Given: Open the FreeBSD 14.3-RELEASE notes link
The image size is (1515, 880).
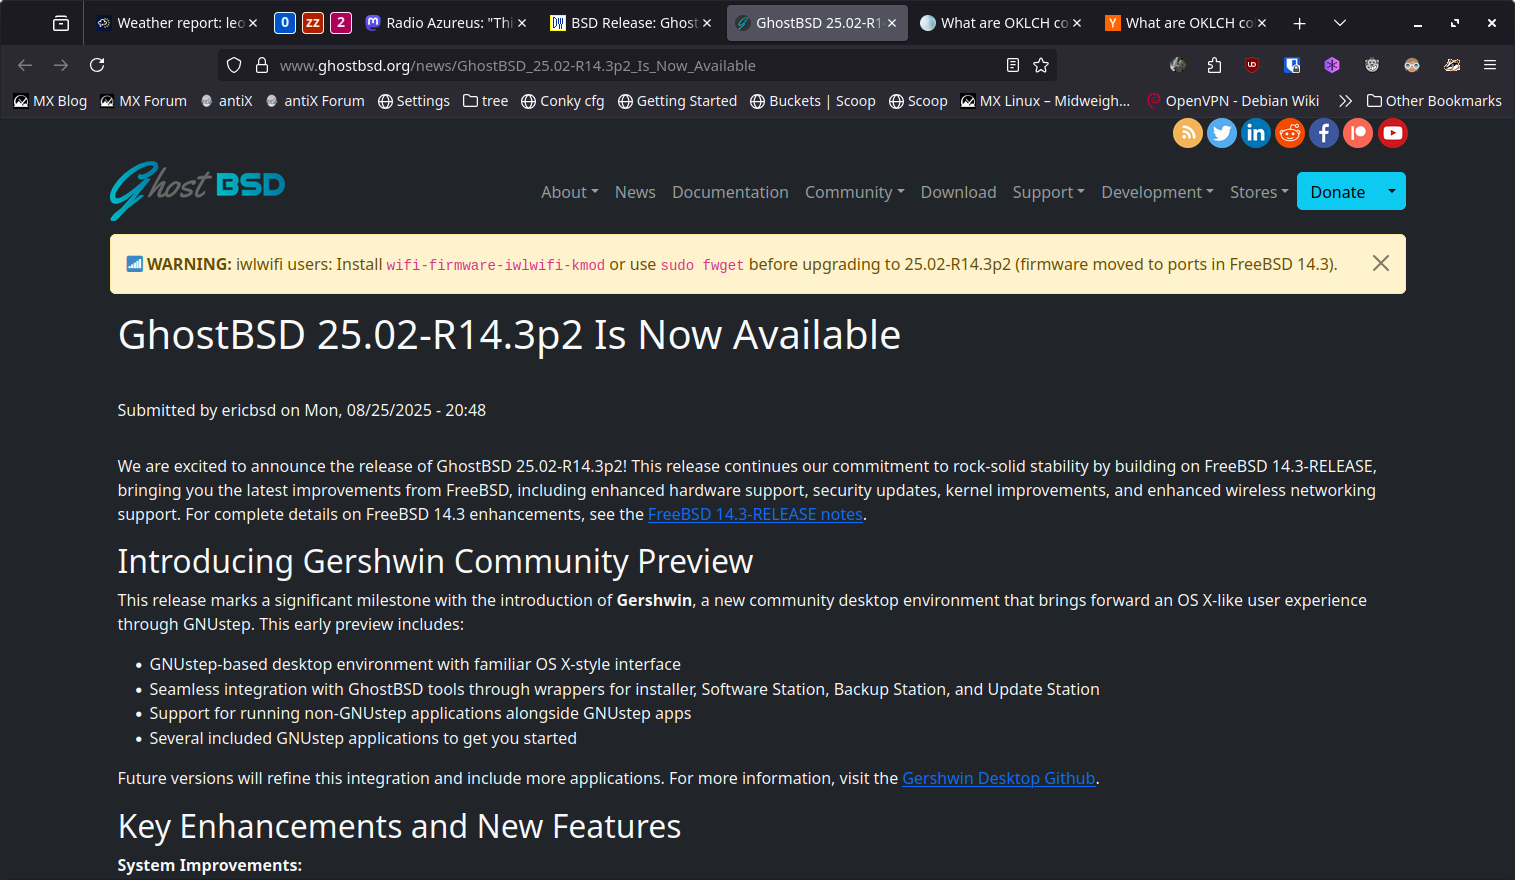Looking at the screenshot, I should [755, 514].
